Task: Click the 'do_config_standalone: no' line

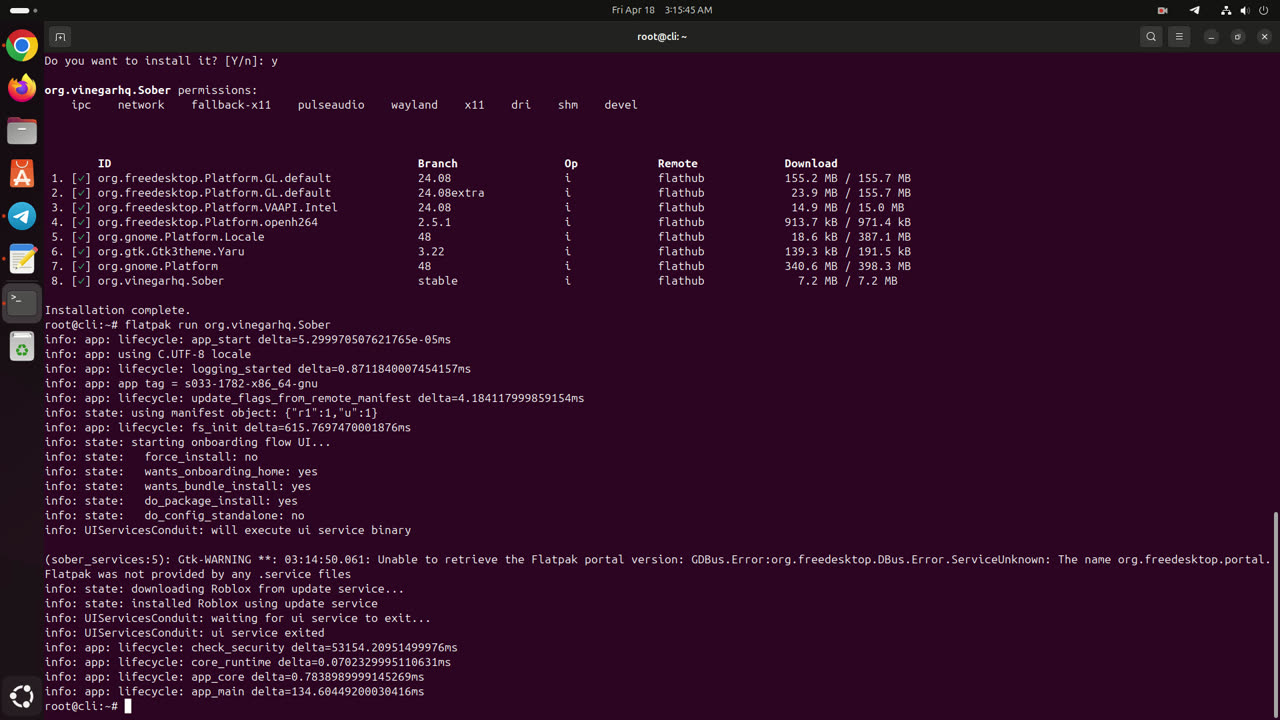Action: click(x=174, y=516)
